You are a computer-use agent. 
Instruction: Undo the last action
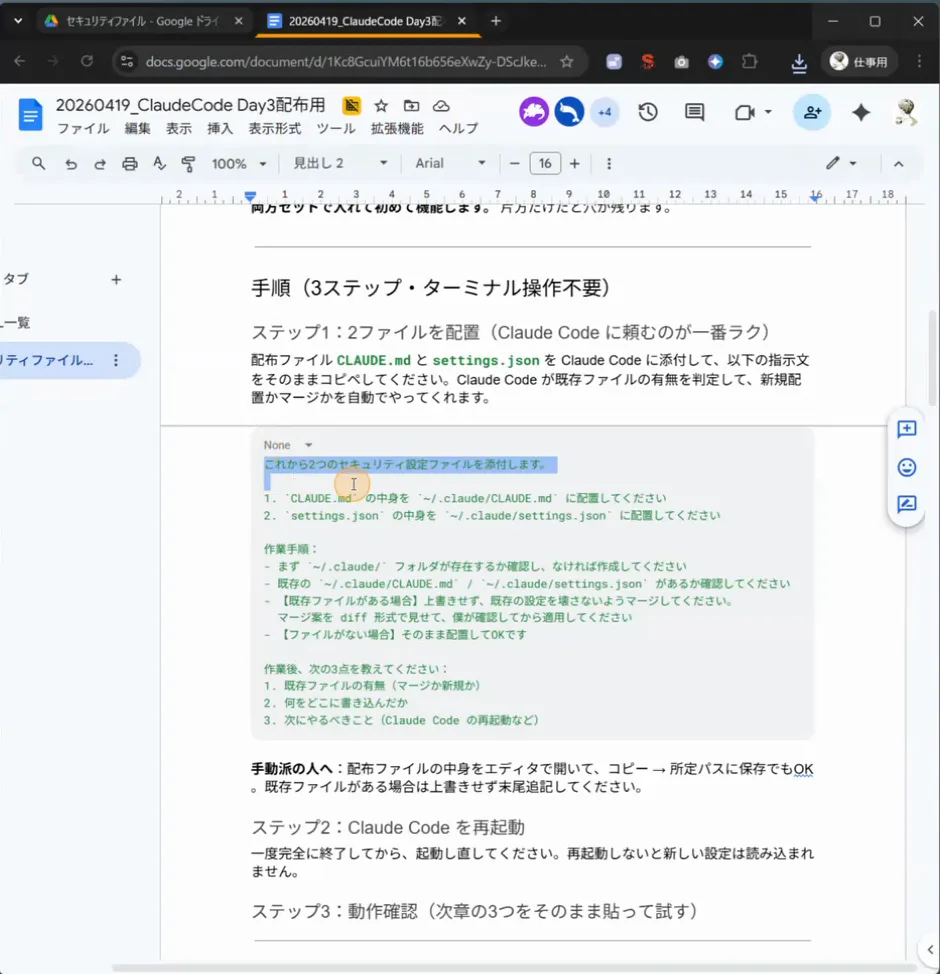71,164
